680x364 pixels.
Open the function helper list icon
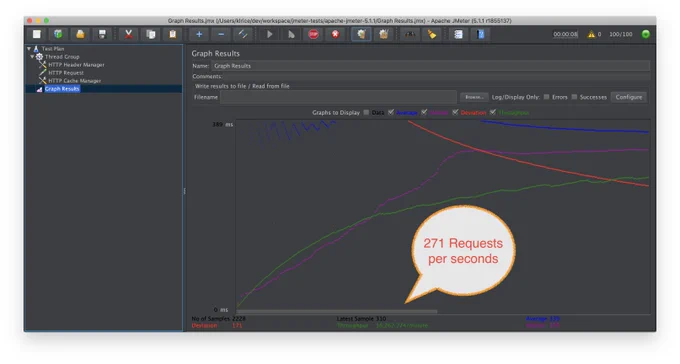click(x=458, y=34)
